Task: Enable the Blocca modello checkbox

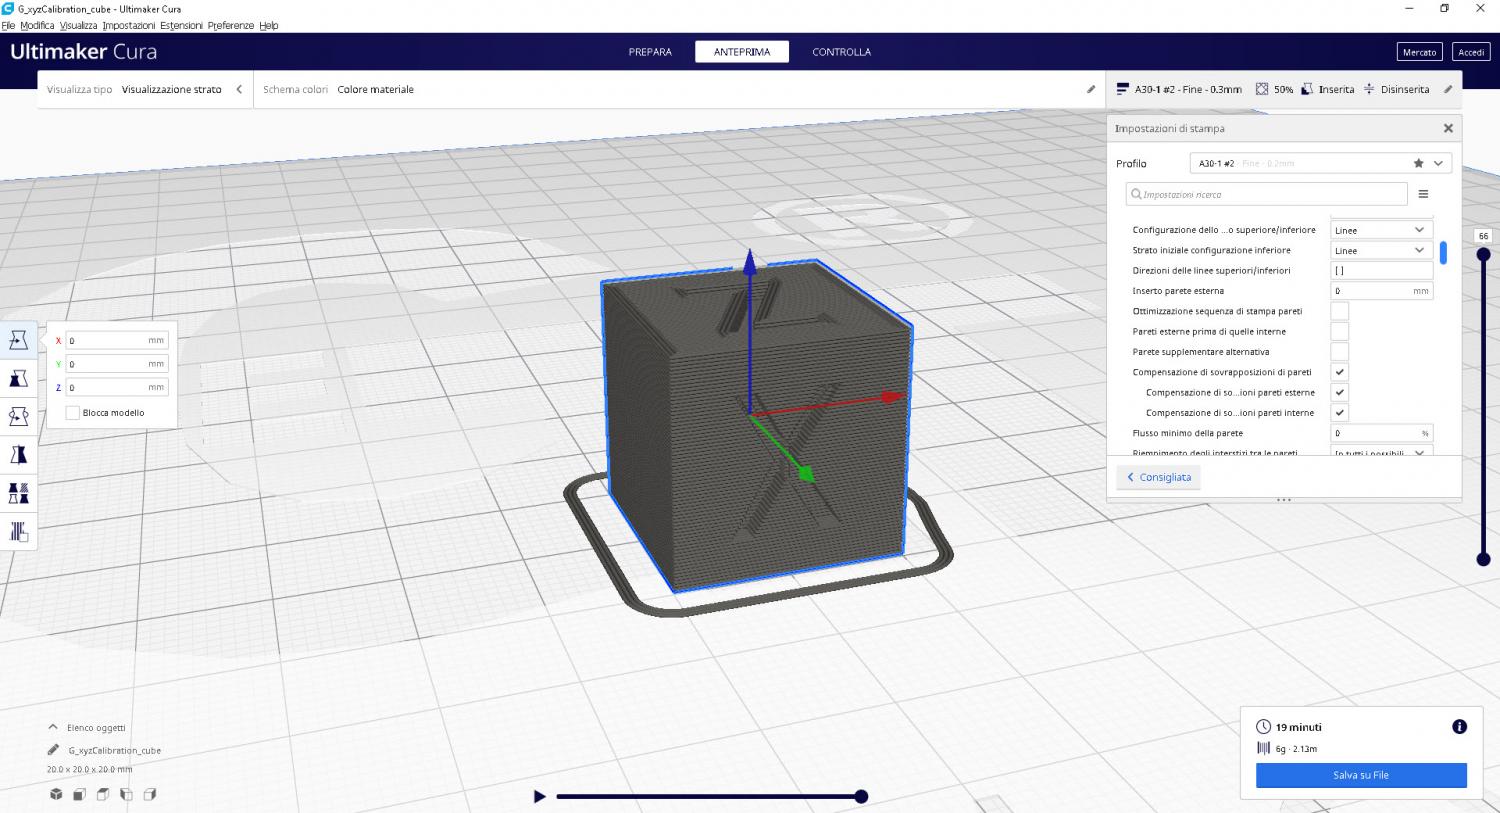Action: pos(73,413)
